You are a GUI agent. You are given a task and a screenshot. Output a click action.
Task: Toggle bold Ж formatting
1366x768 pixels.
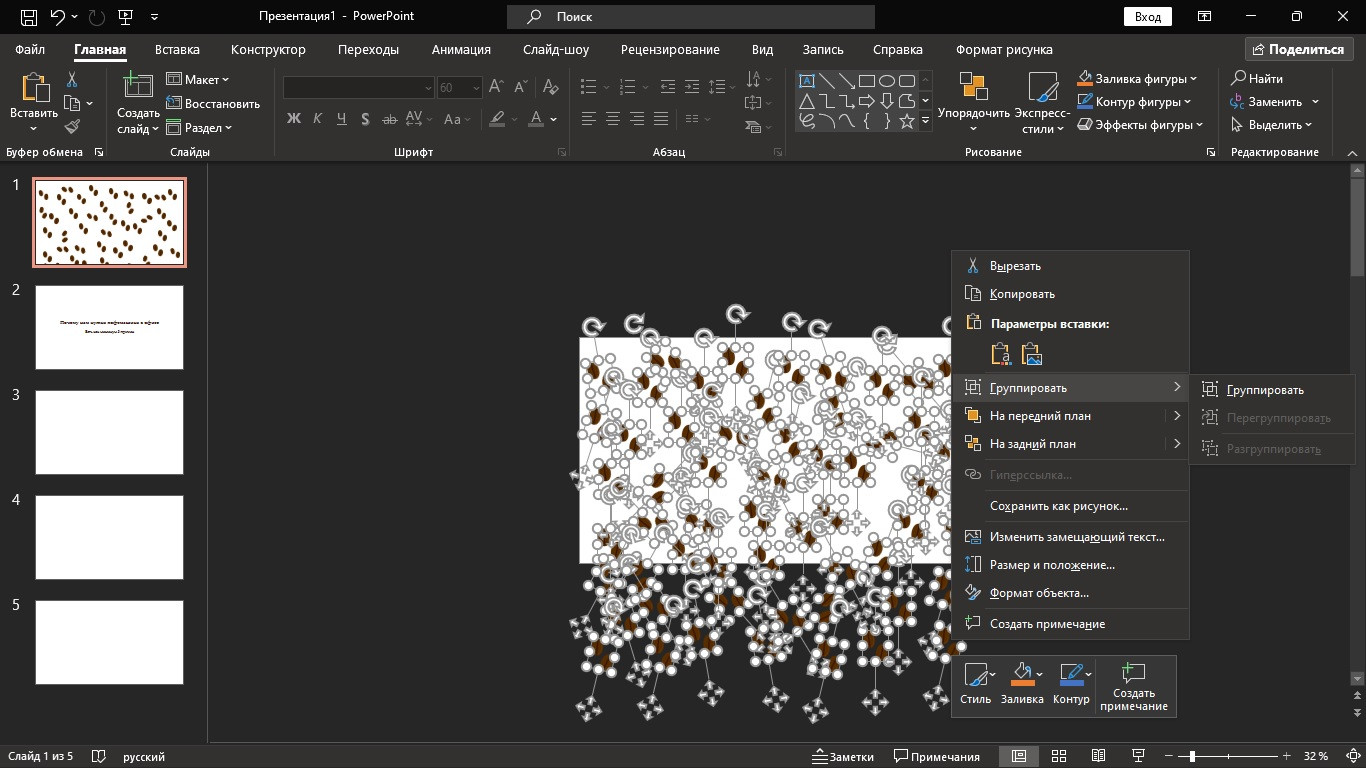point(293,119)
